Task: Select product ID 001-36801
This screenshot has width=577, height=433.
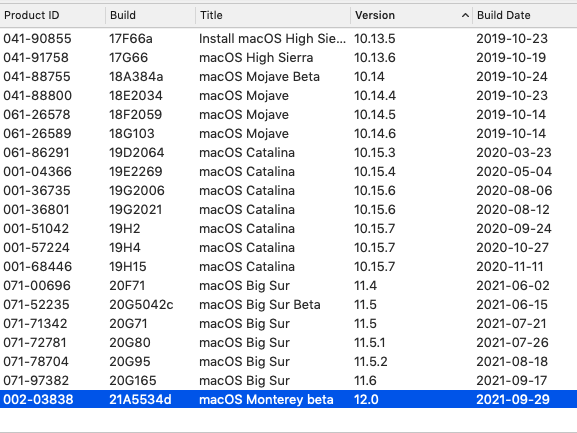Action: [x=36, y=210]
